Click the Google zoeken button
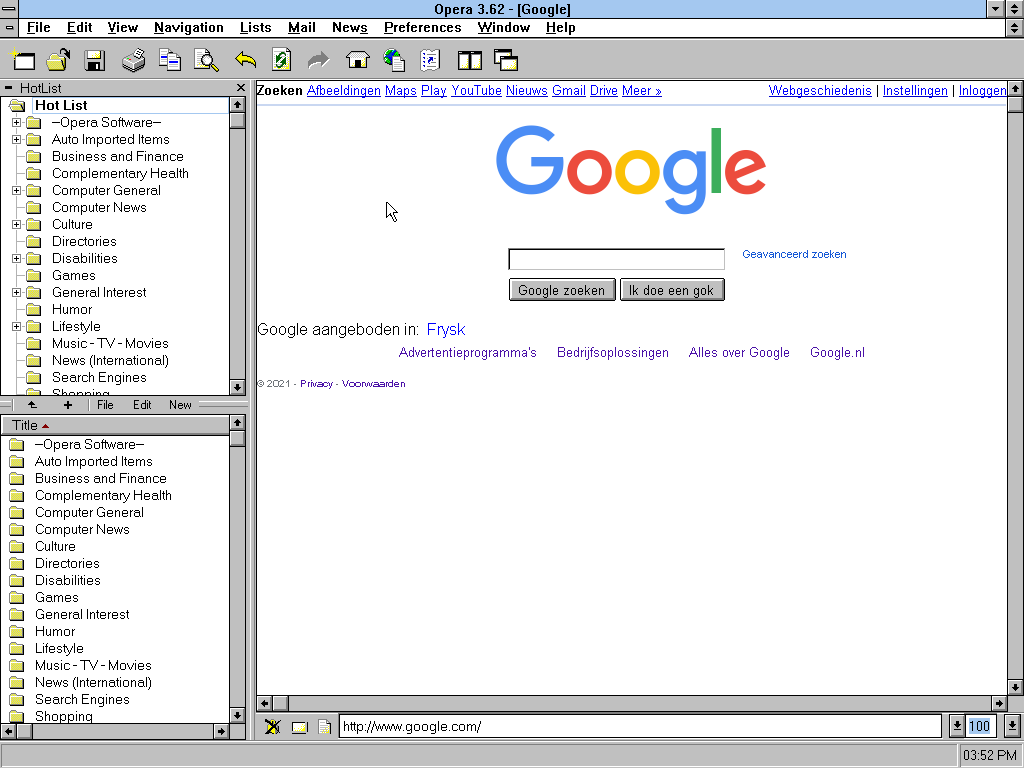The width and height of the screenshot is (1024, 768). tap(562, 290)
